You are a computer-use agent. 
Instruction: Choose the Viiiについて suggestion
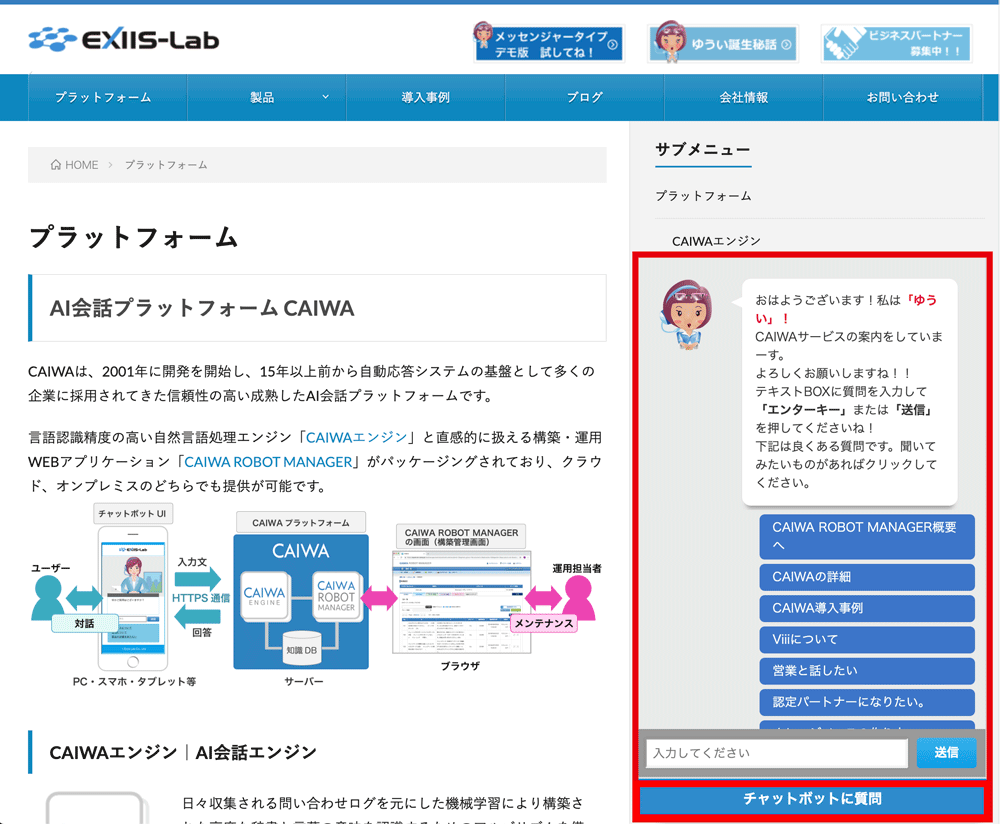click(867, 639)
